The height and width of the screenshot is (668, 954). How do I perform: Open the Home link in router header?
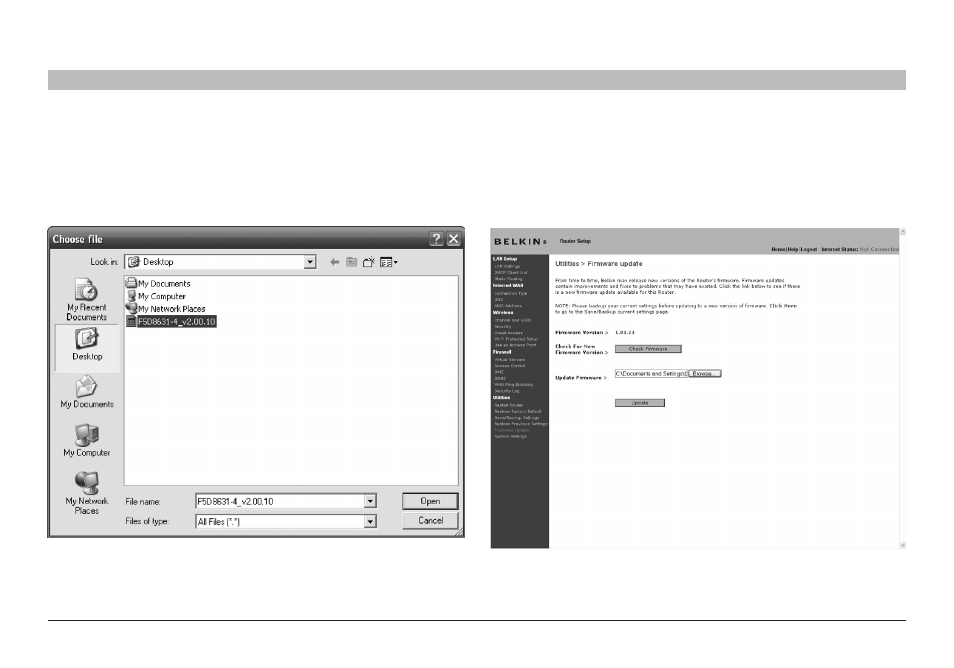tap(778, 249)
